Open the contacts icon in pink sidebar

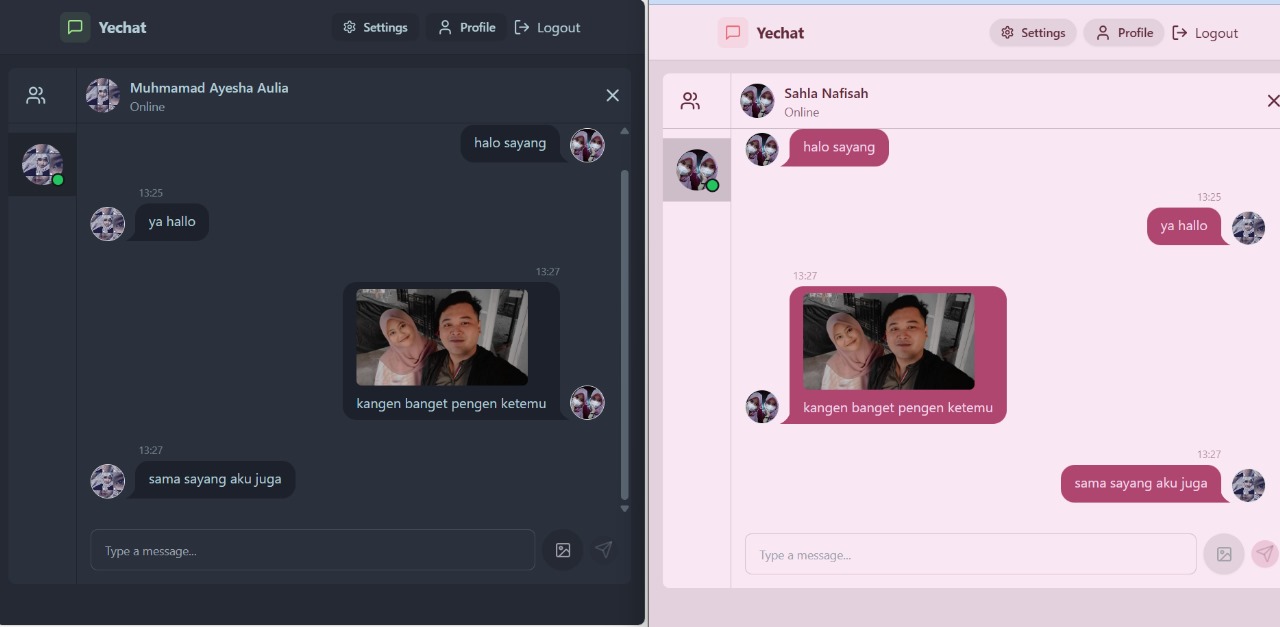click(690, 101)
